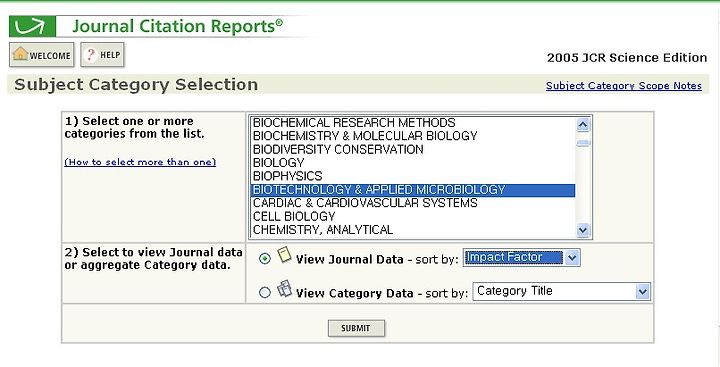
Task: Click the Journal Citation Reports arrow logo
Action: tap(32, 26)
